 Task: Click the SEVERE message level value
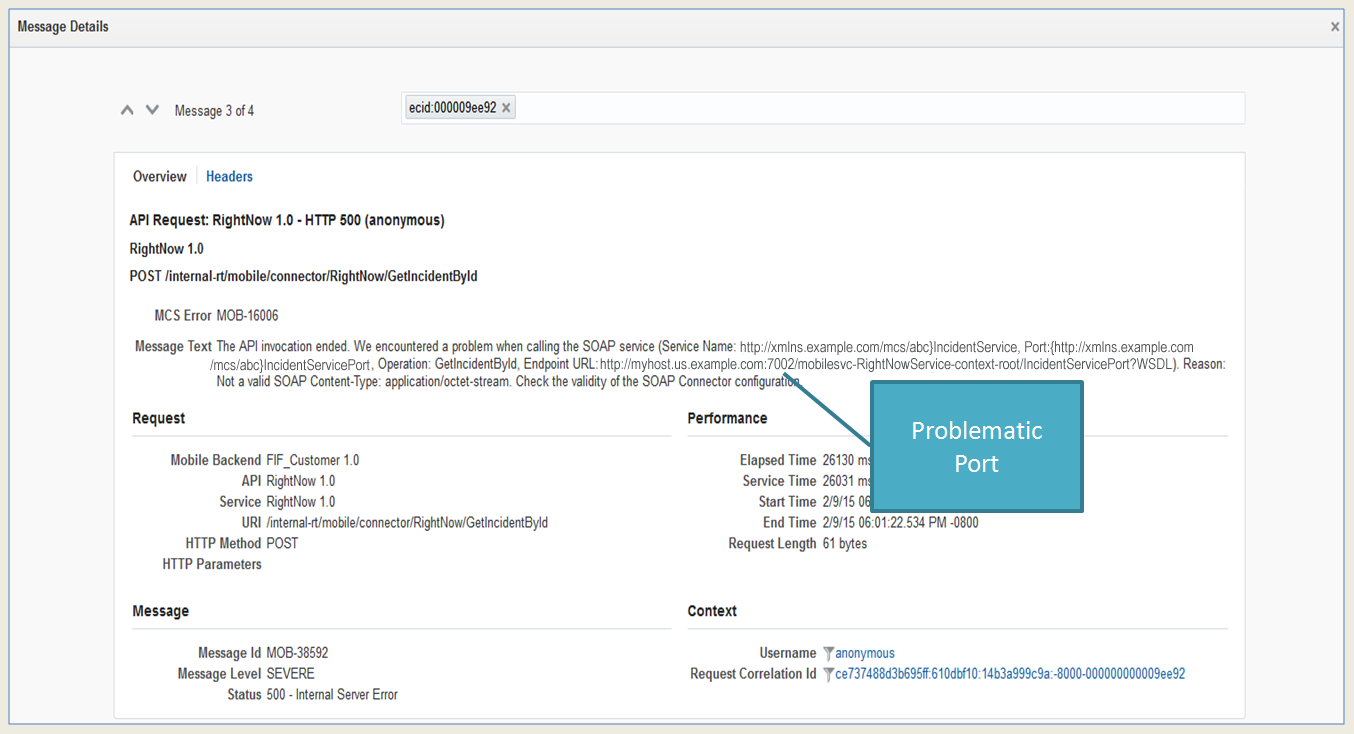pos(290,674)
